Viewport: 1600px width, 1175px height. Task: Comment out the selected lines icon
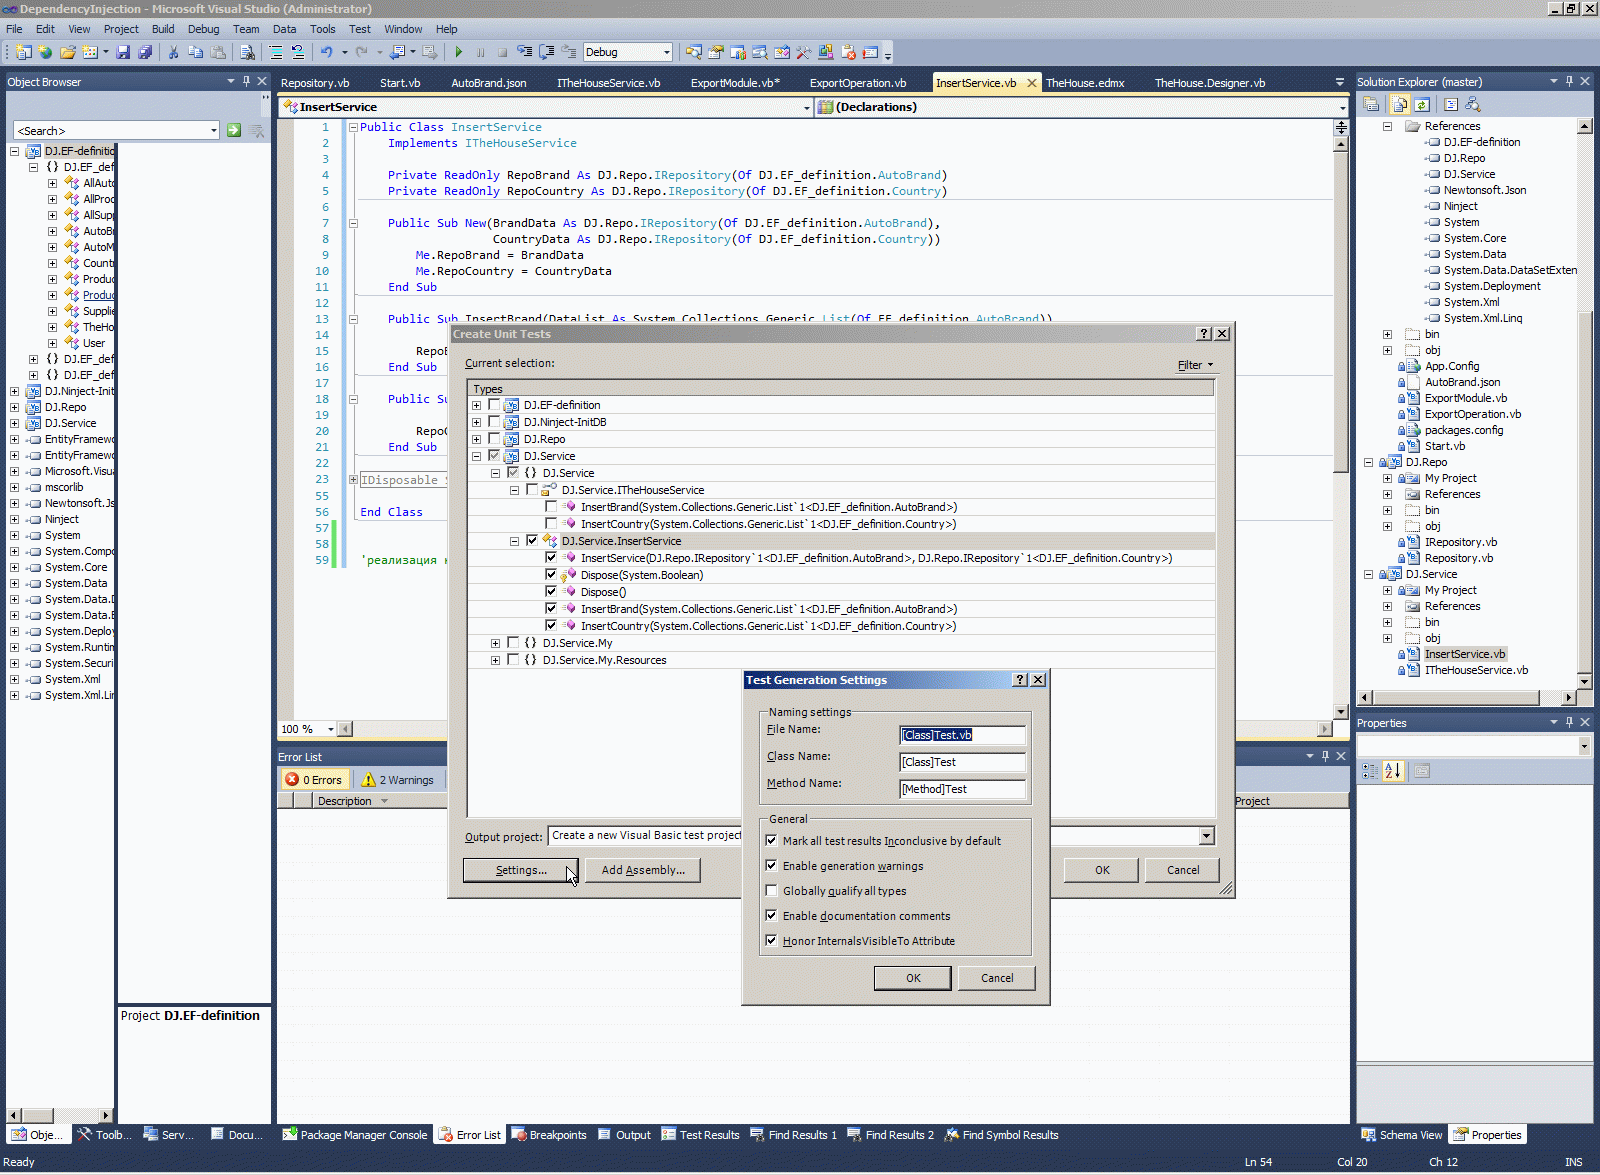tap(276, 52)
